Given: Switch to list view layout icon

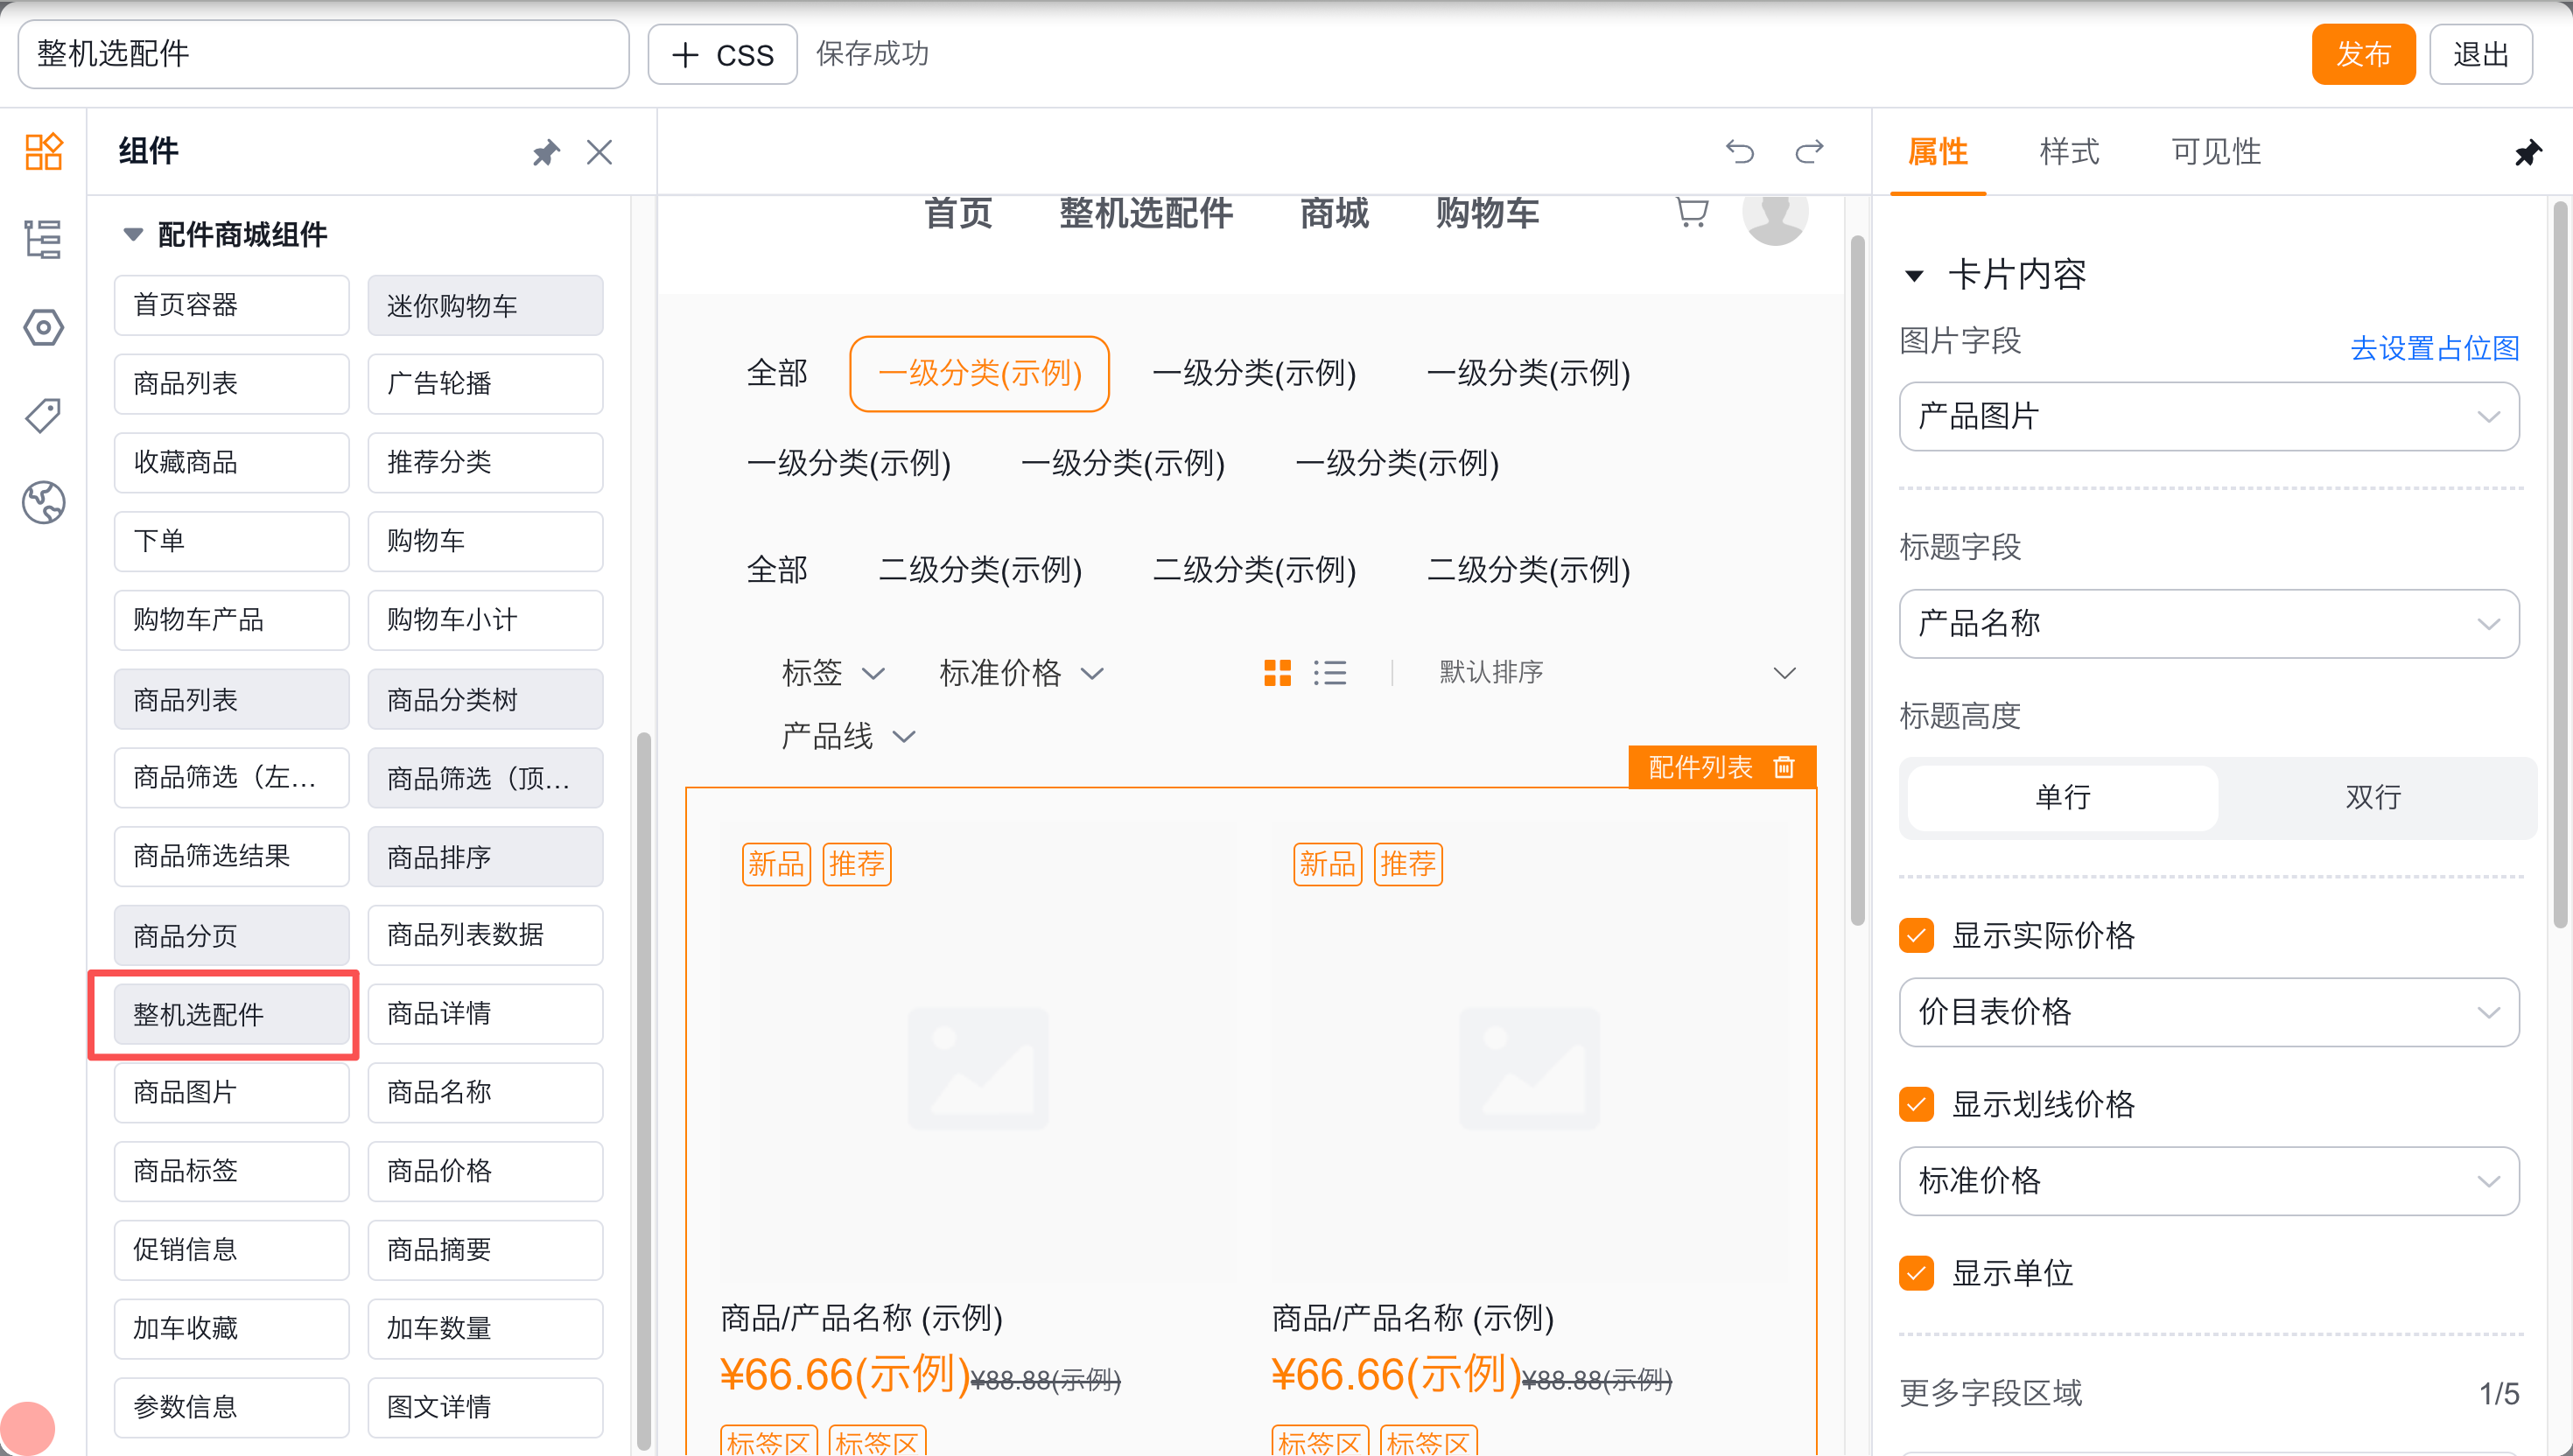Looking at the screenshot, I should pos(1330,672).
